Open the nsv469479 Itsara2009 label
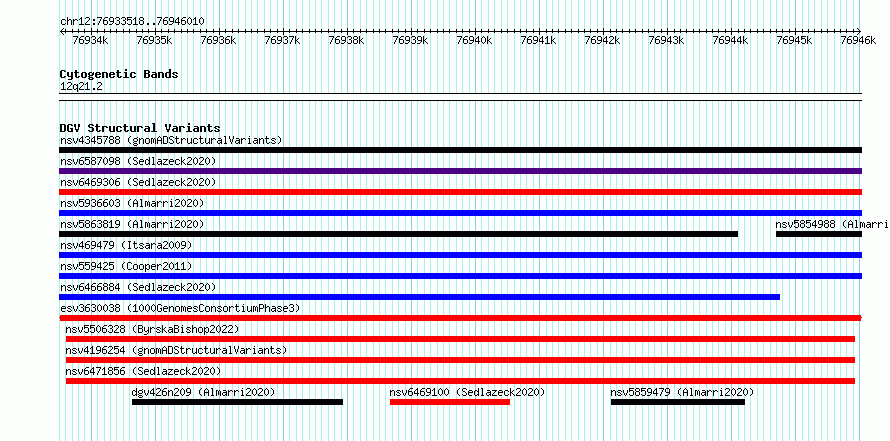This screenshot has width=890, height=441. point(126,245)
